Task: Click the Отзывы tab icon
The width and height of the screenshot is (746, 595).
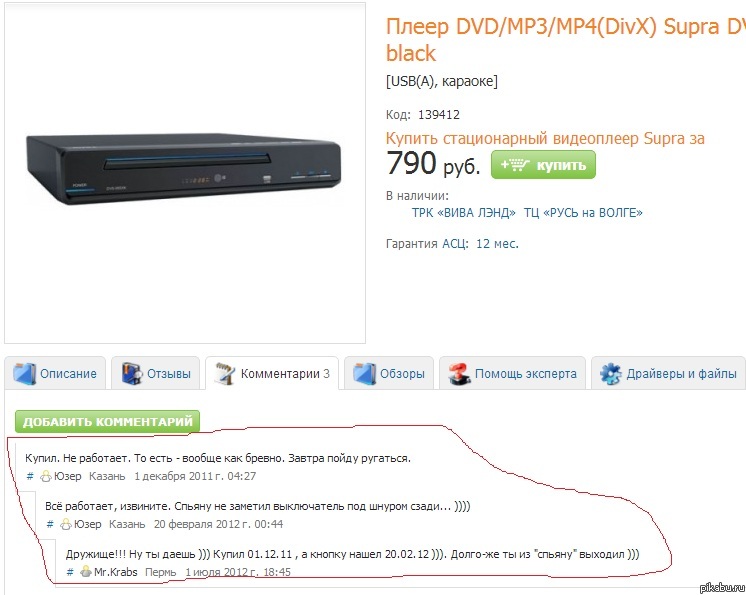Action: pyautogui.click(x=132, y=373)
